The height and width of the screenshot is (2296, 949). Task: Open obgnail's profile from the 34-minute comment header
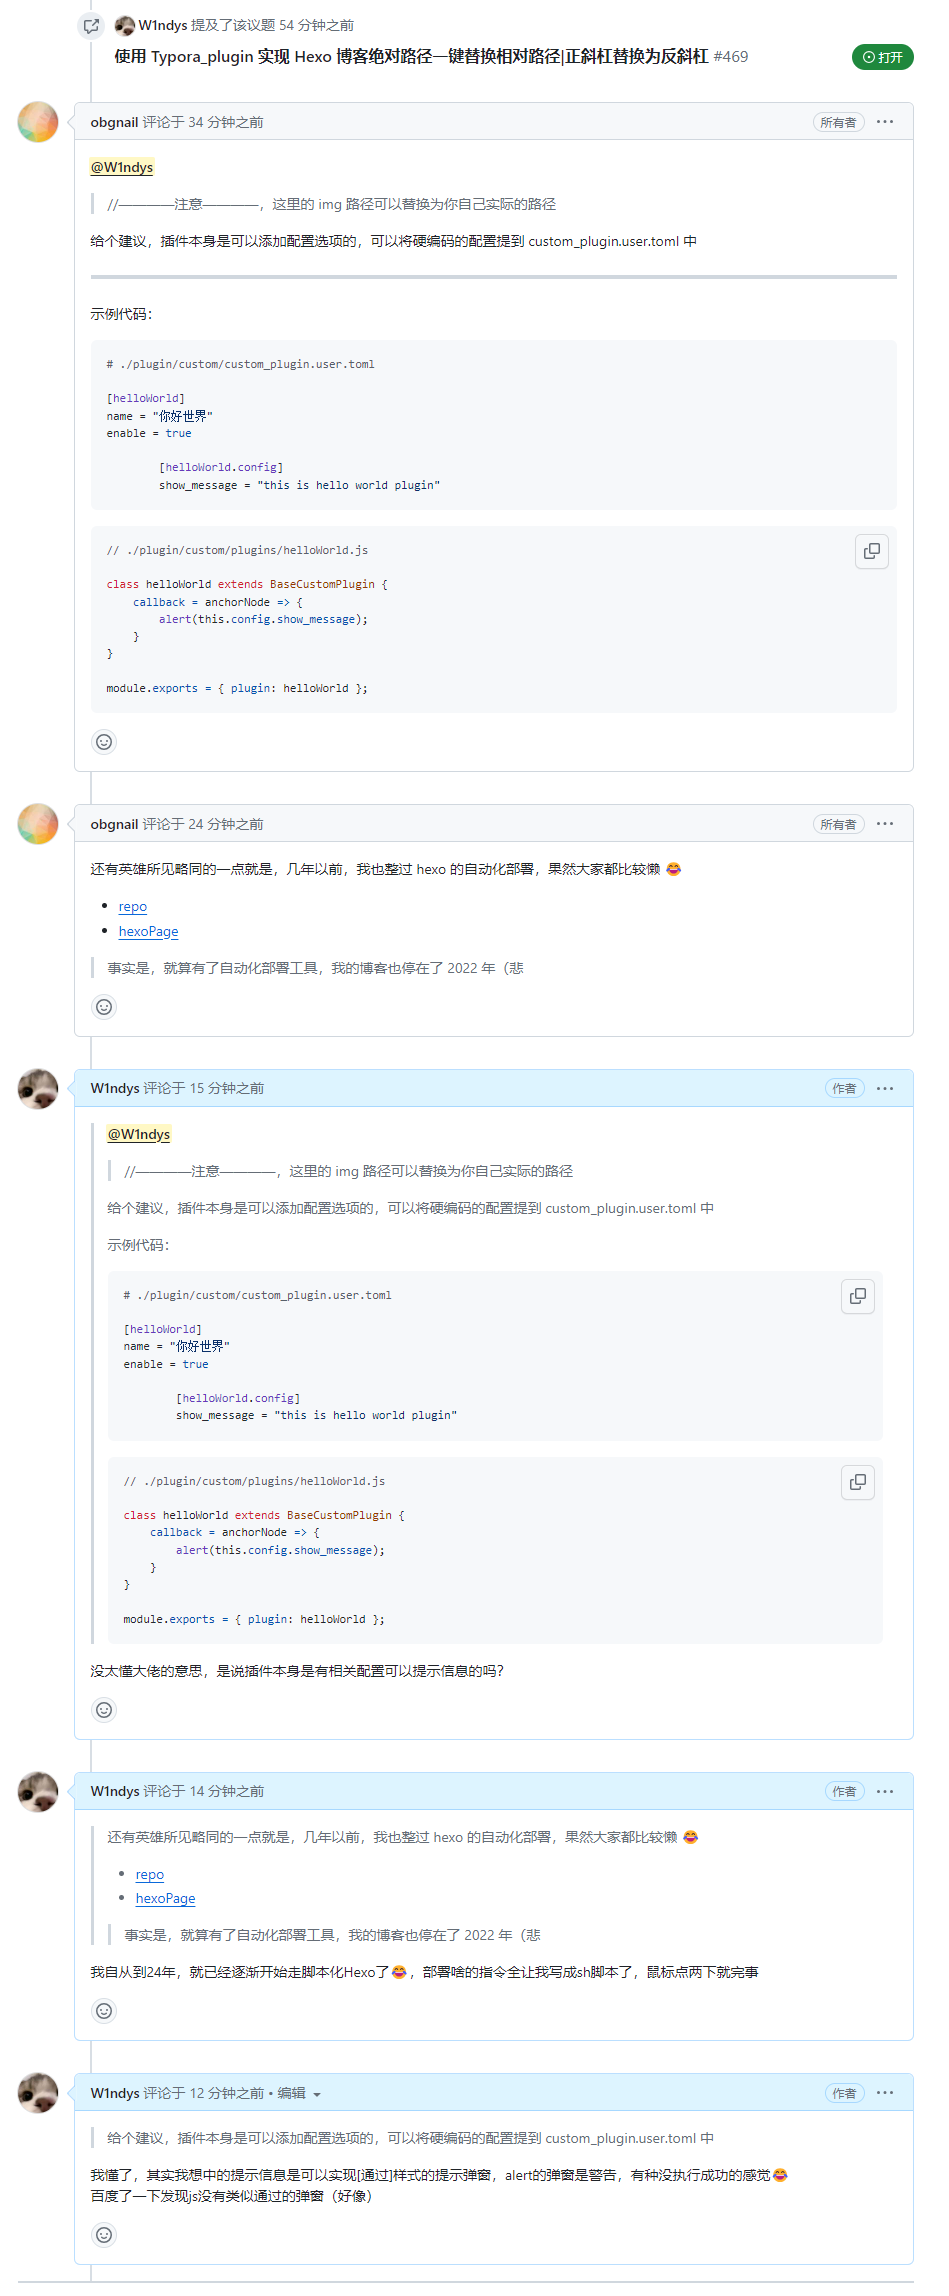point(114,122)
